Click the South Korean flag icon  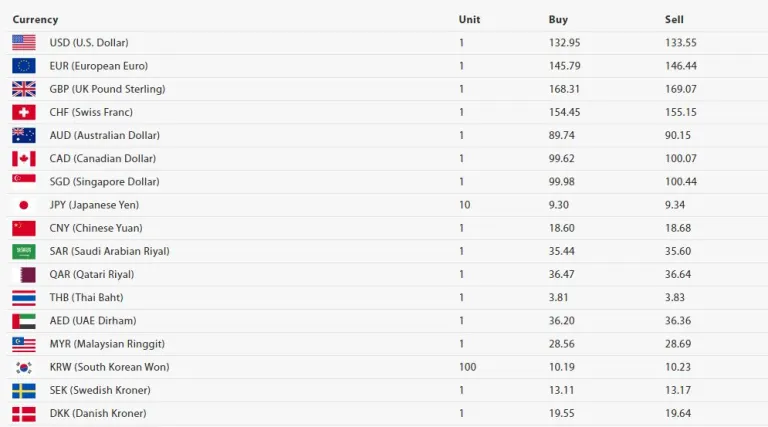click(x=24, y=367)
